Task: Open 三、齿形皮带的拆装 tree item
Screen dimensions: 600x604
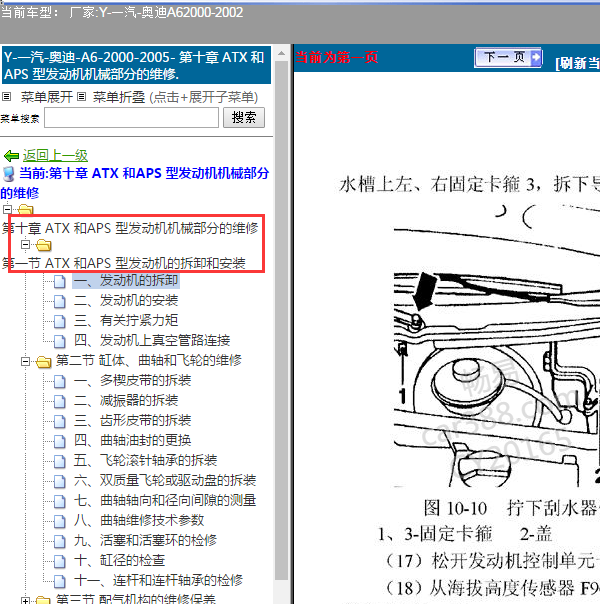Action: 132,421
